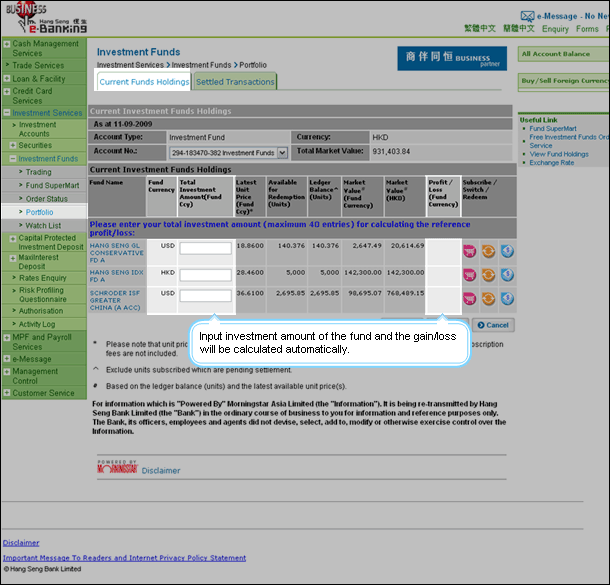Select Watch List in sidebar
Image resolution: width=610 pixels, height=585 pixels.
43,226
